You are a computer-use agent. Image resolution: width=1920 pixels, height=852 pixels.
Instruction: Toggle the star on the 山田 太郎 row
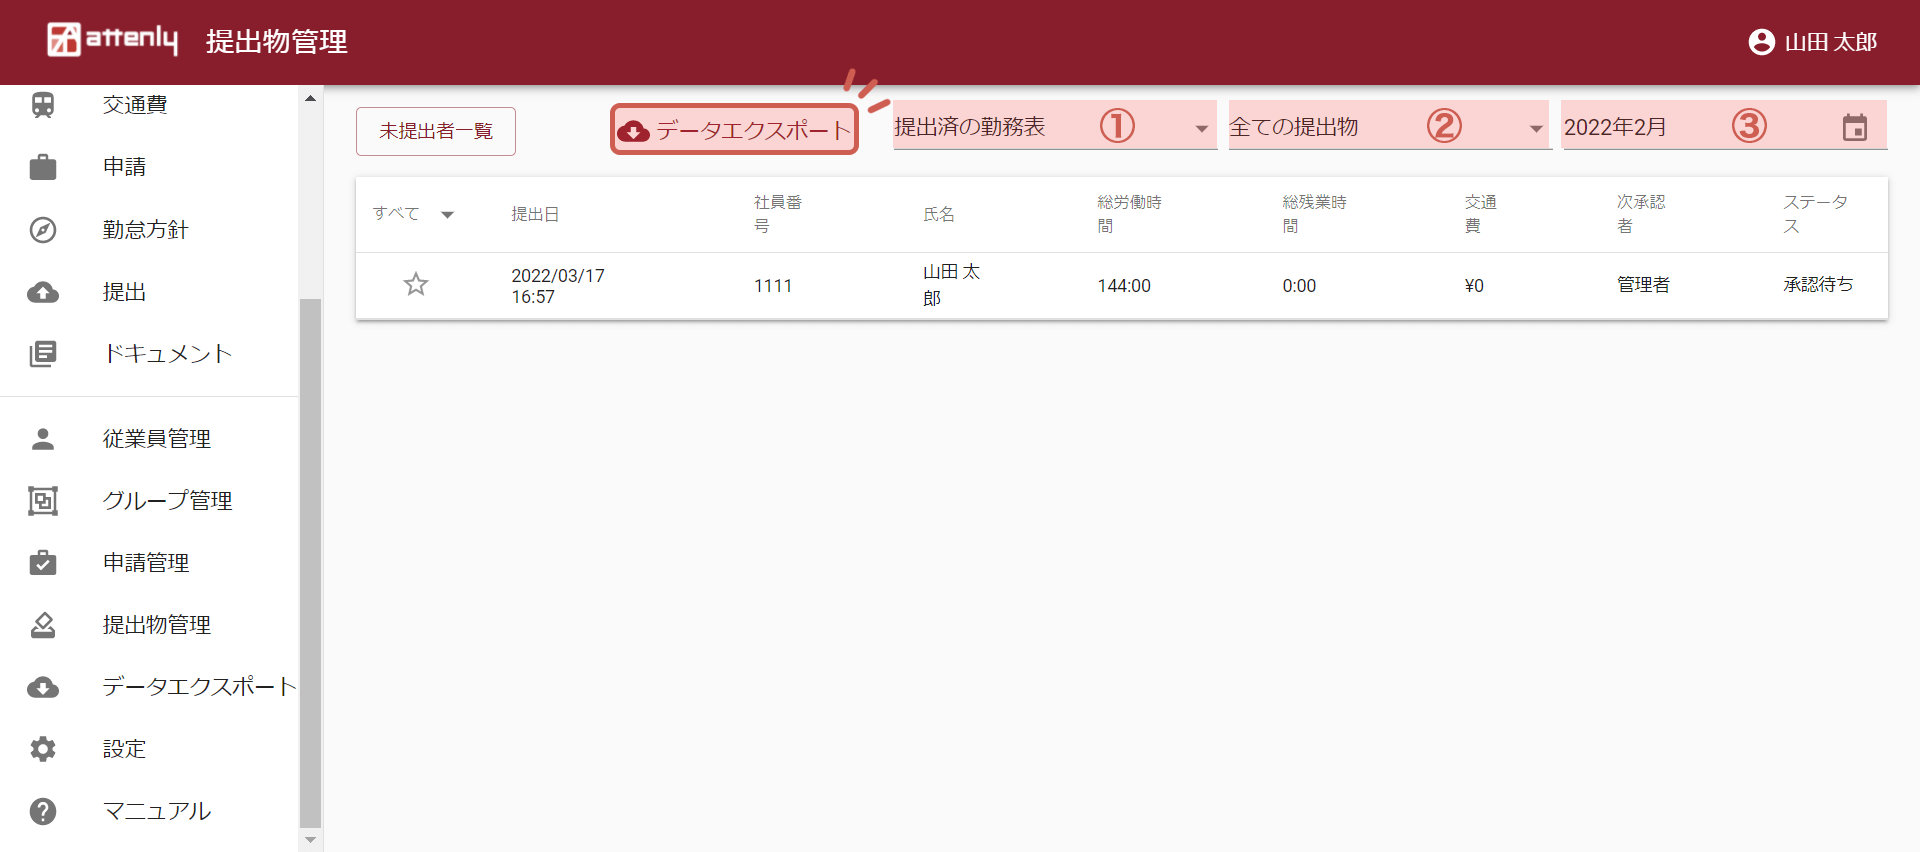click(x=416, y=285)
